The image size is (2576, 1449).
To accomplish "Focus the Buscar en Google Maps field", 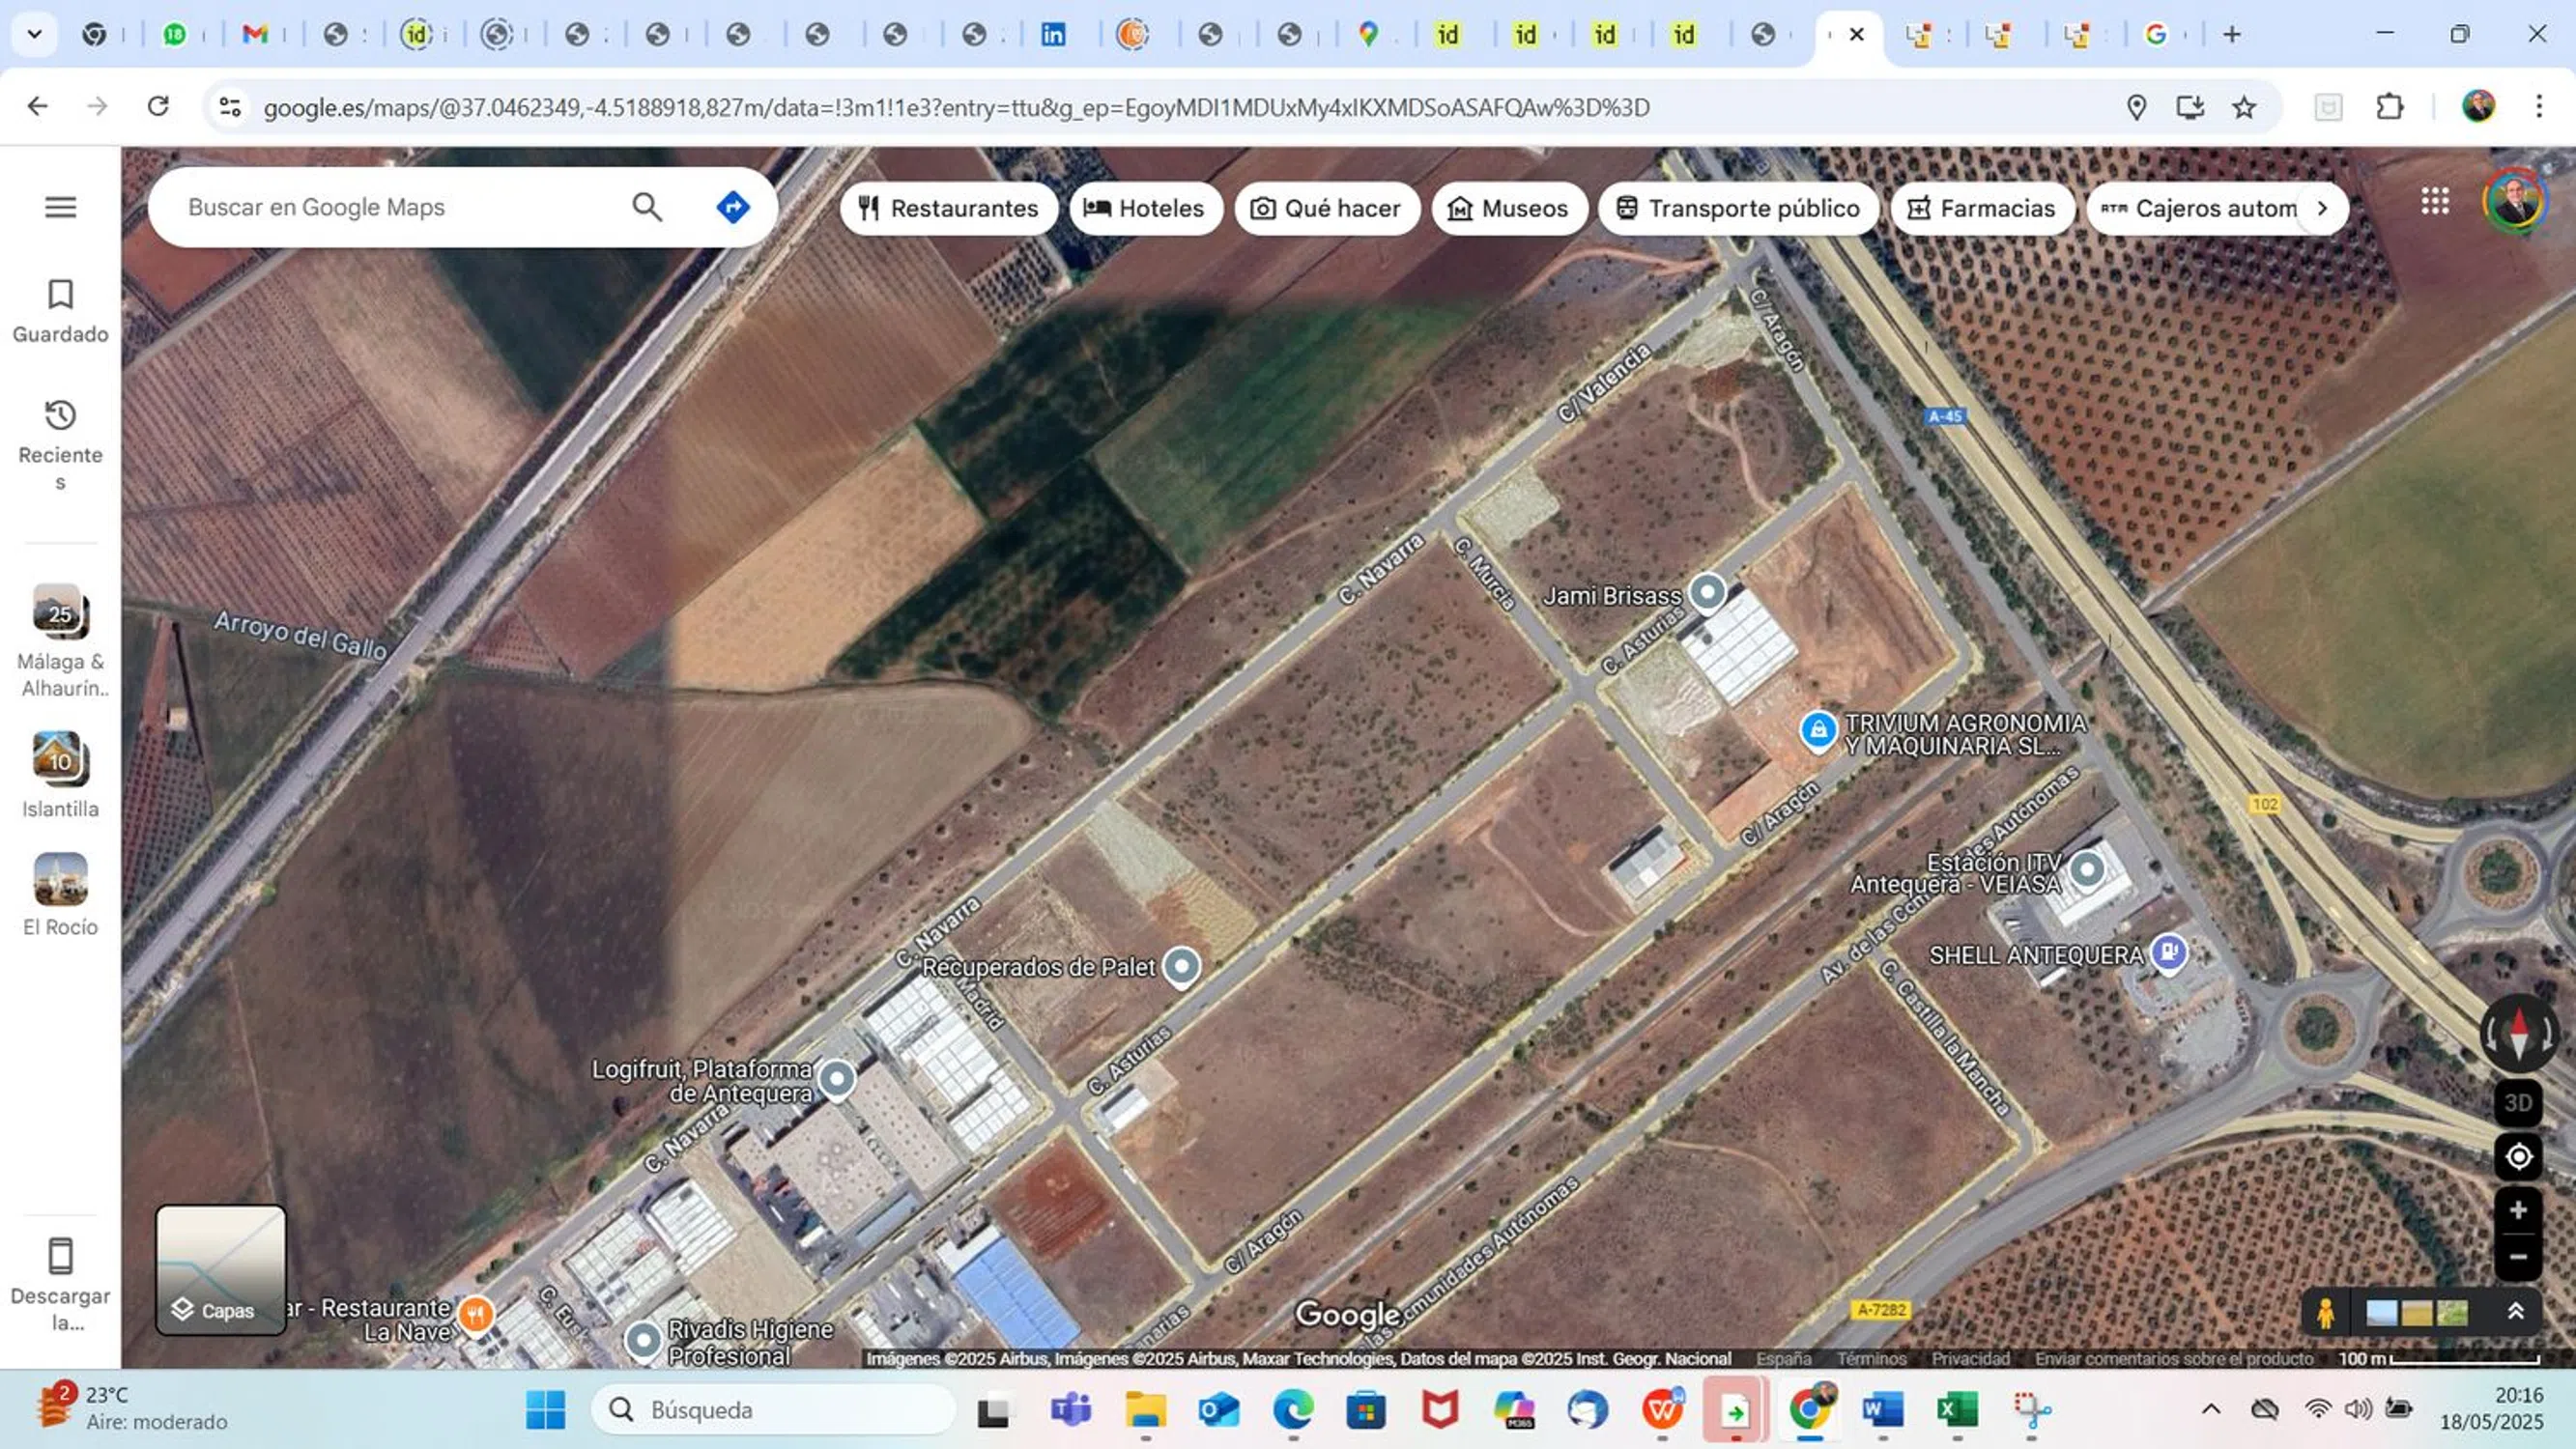I will tap(400, 207).
